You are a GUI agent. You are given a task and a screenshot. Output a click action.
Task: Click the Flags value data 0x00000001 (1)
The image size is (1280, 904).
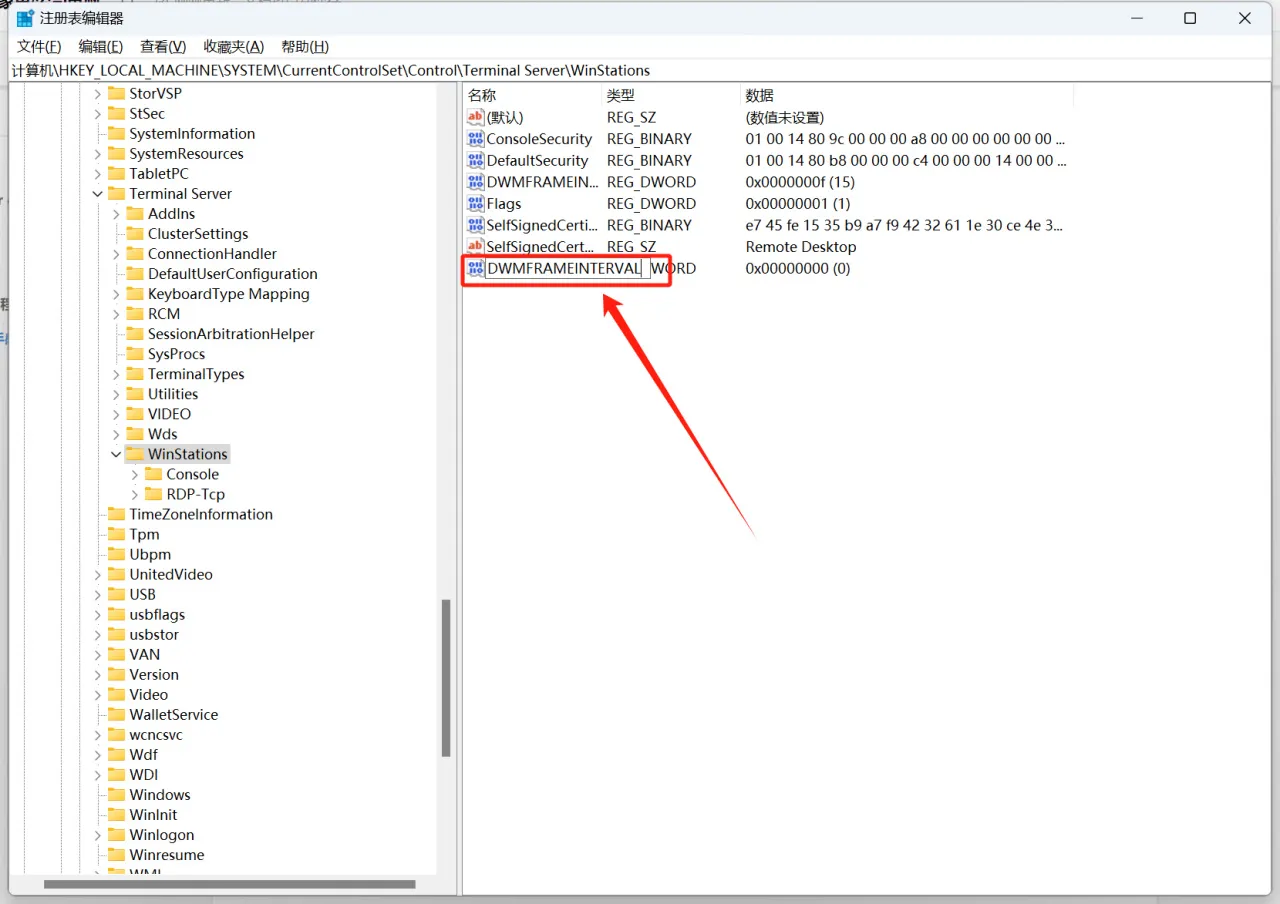pyautogui.click(x=798, y=204)
